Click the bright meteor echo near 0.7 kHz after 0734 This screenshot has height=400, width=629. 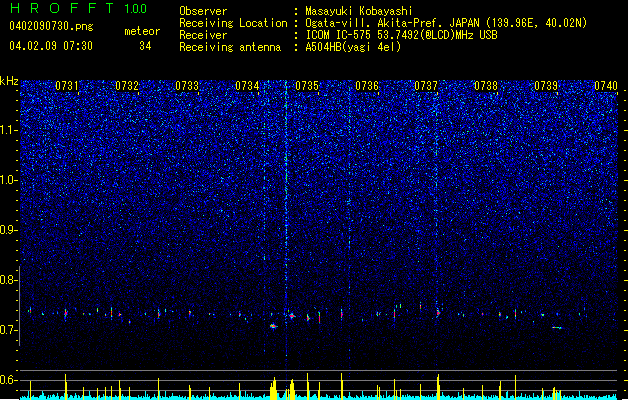click(x=273, y=326)
